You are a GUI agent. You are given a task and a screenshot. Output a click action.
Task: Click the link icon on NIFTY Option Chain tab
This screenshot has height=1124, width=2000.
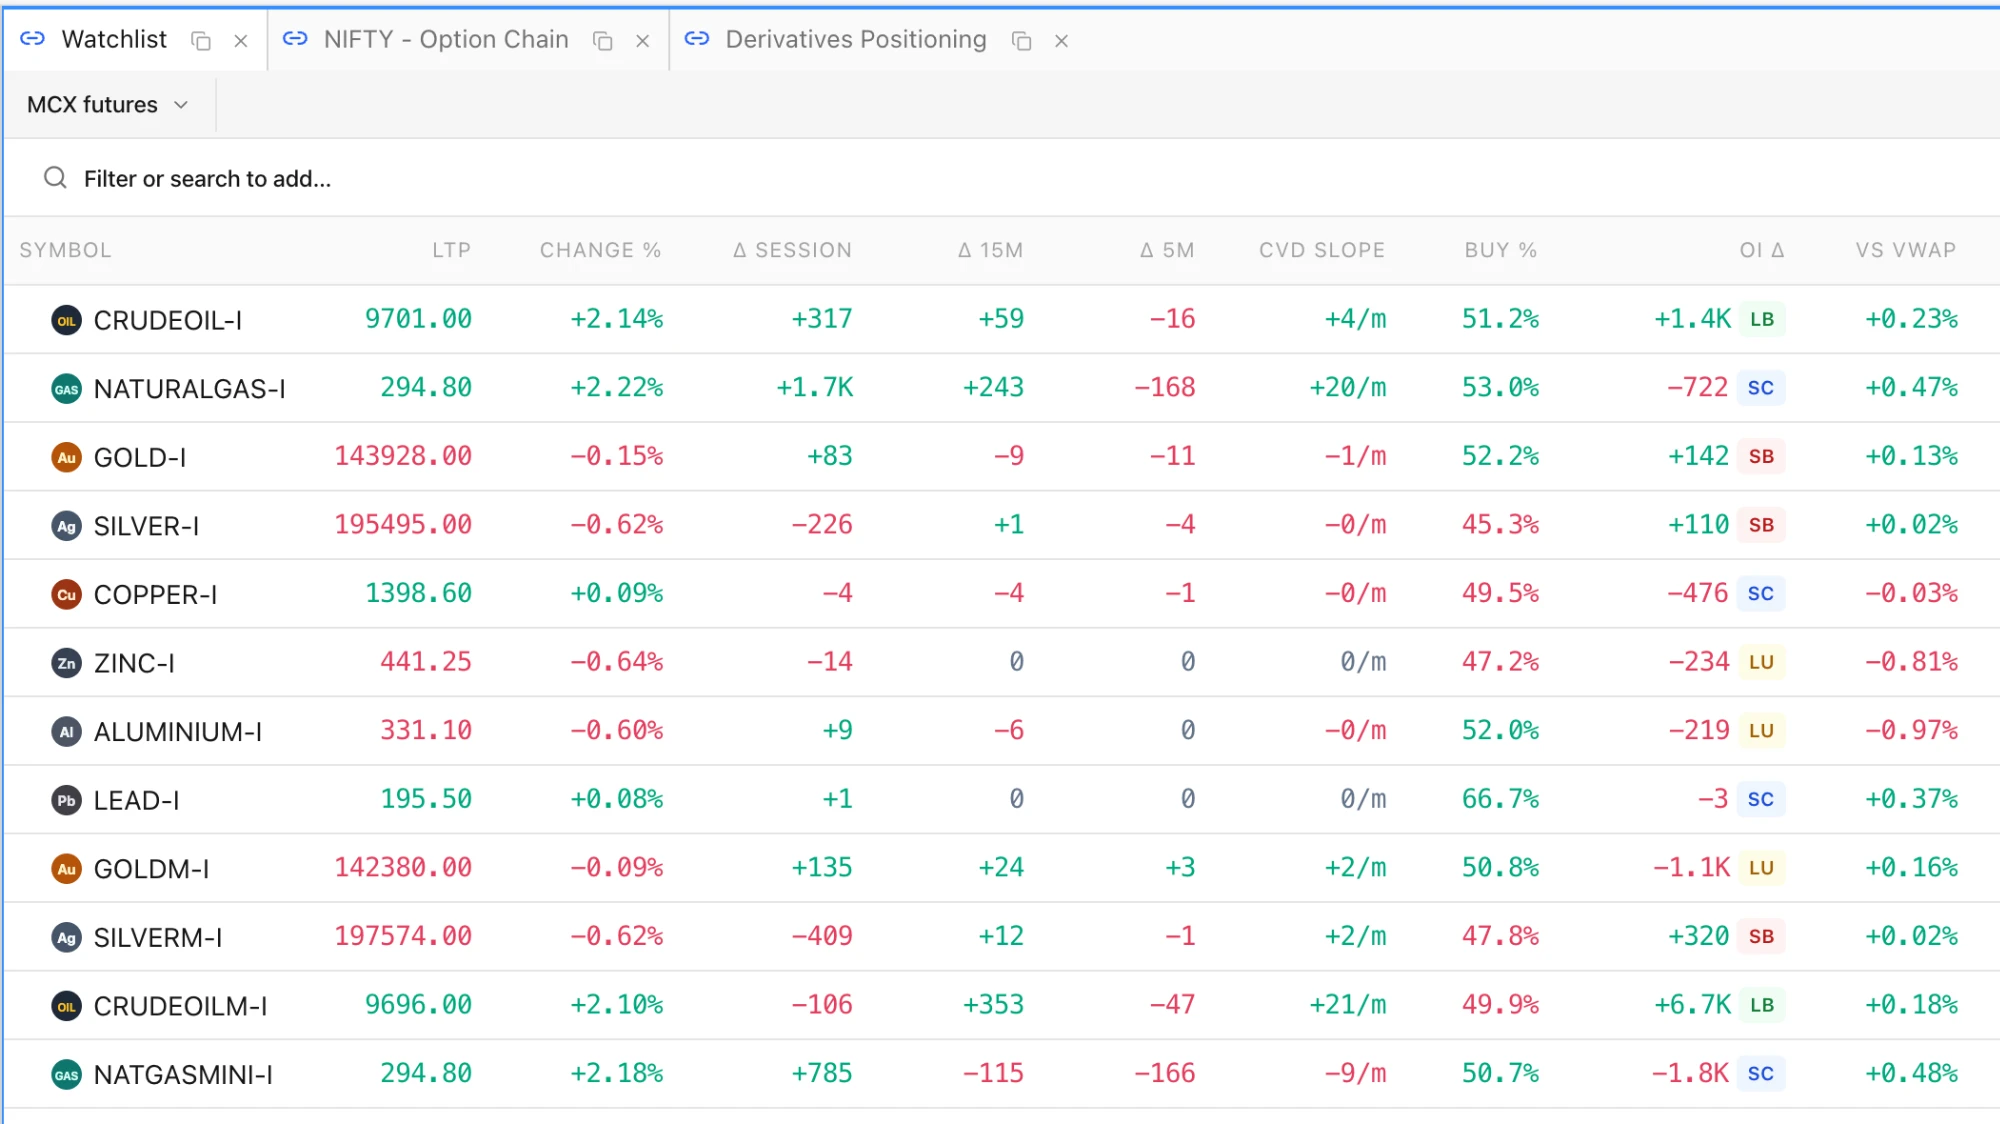point(295,39)
